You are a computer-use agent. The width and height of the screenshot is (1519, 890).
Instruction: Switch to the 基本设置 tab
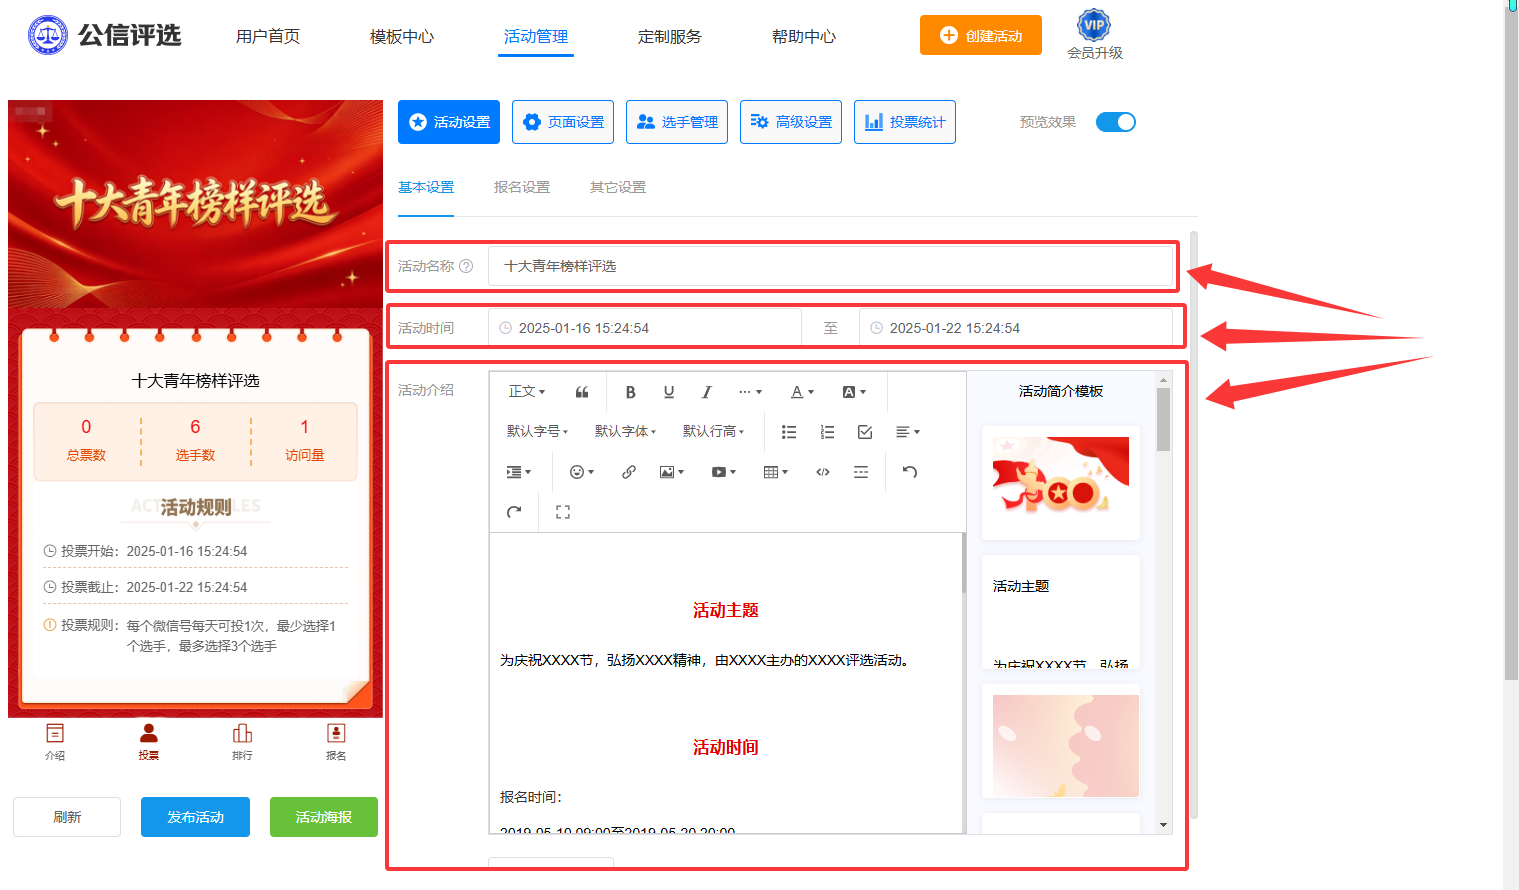(x=426, y=187)
